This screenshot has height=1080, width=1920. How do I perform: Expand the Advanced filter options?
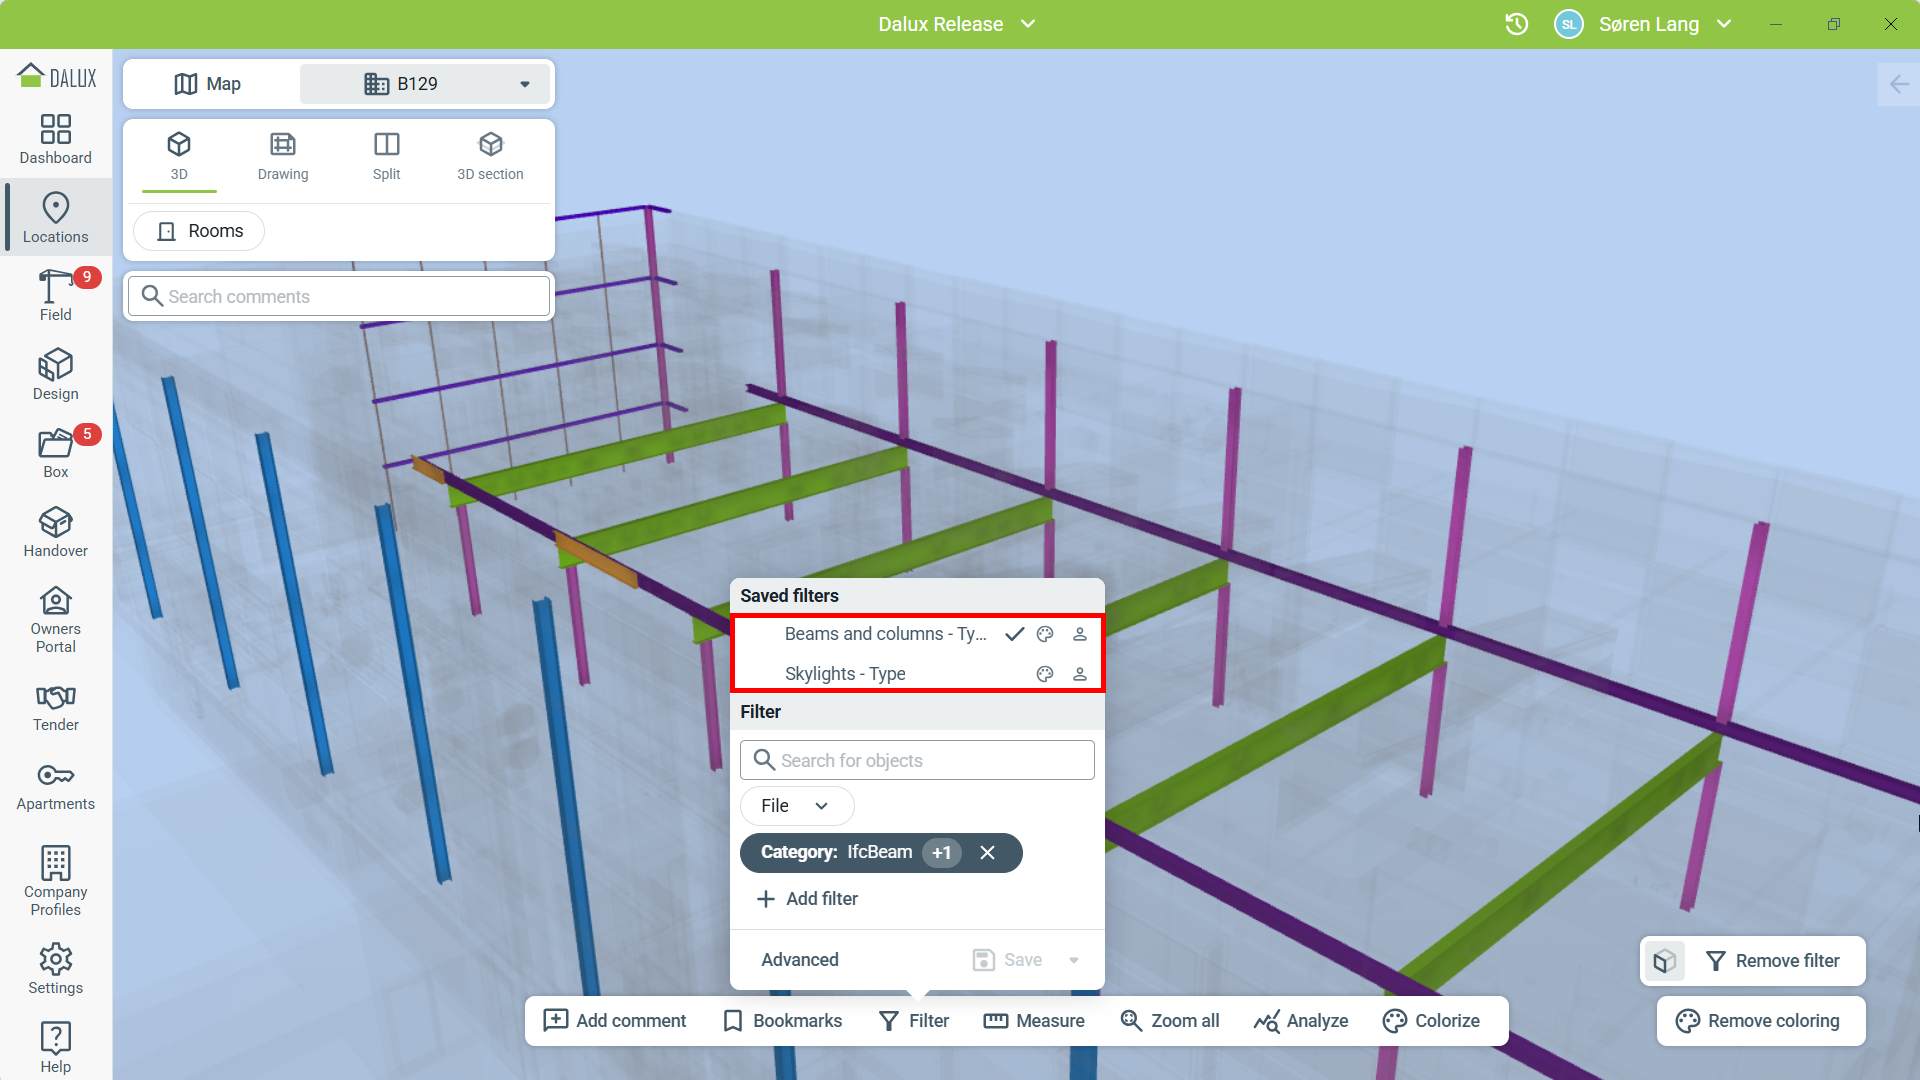point(800,960)
